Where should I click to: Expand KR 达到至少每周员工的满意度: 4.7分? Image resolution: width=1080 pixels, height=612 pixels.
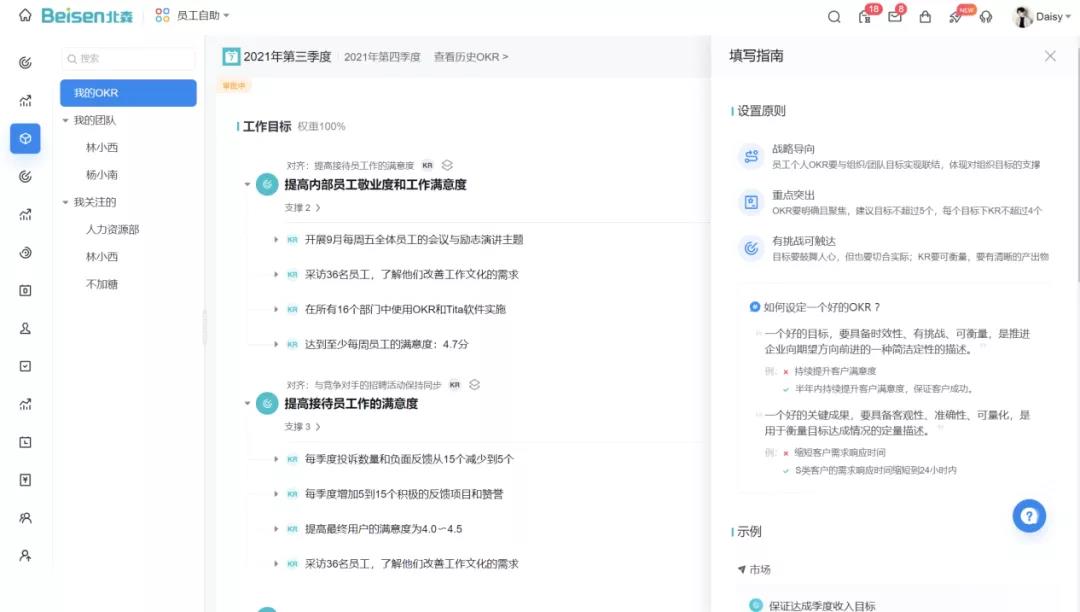click(x=276, y=344)
